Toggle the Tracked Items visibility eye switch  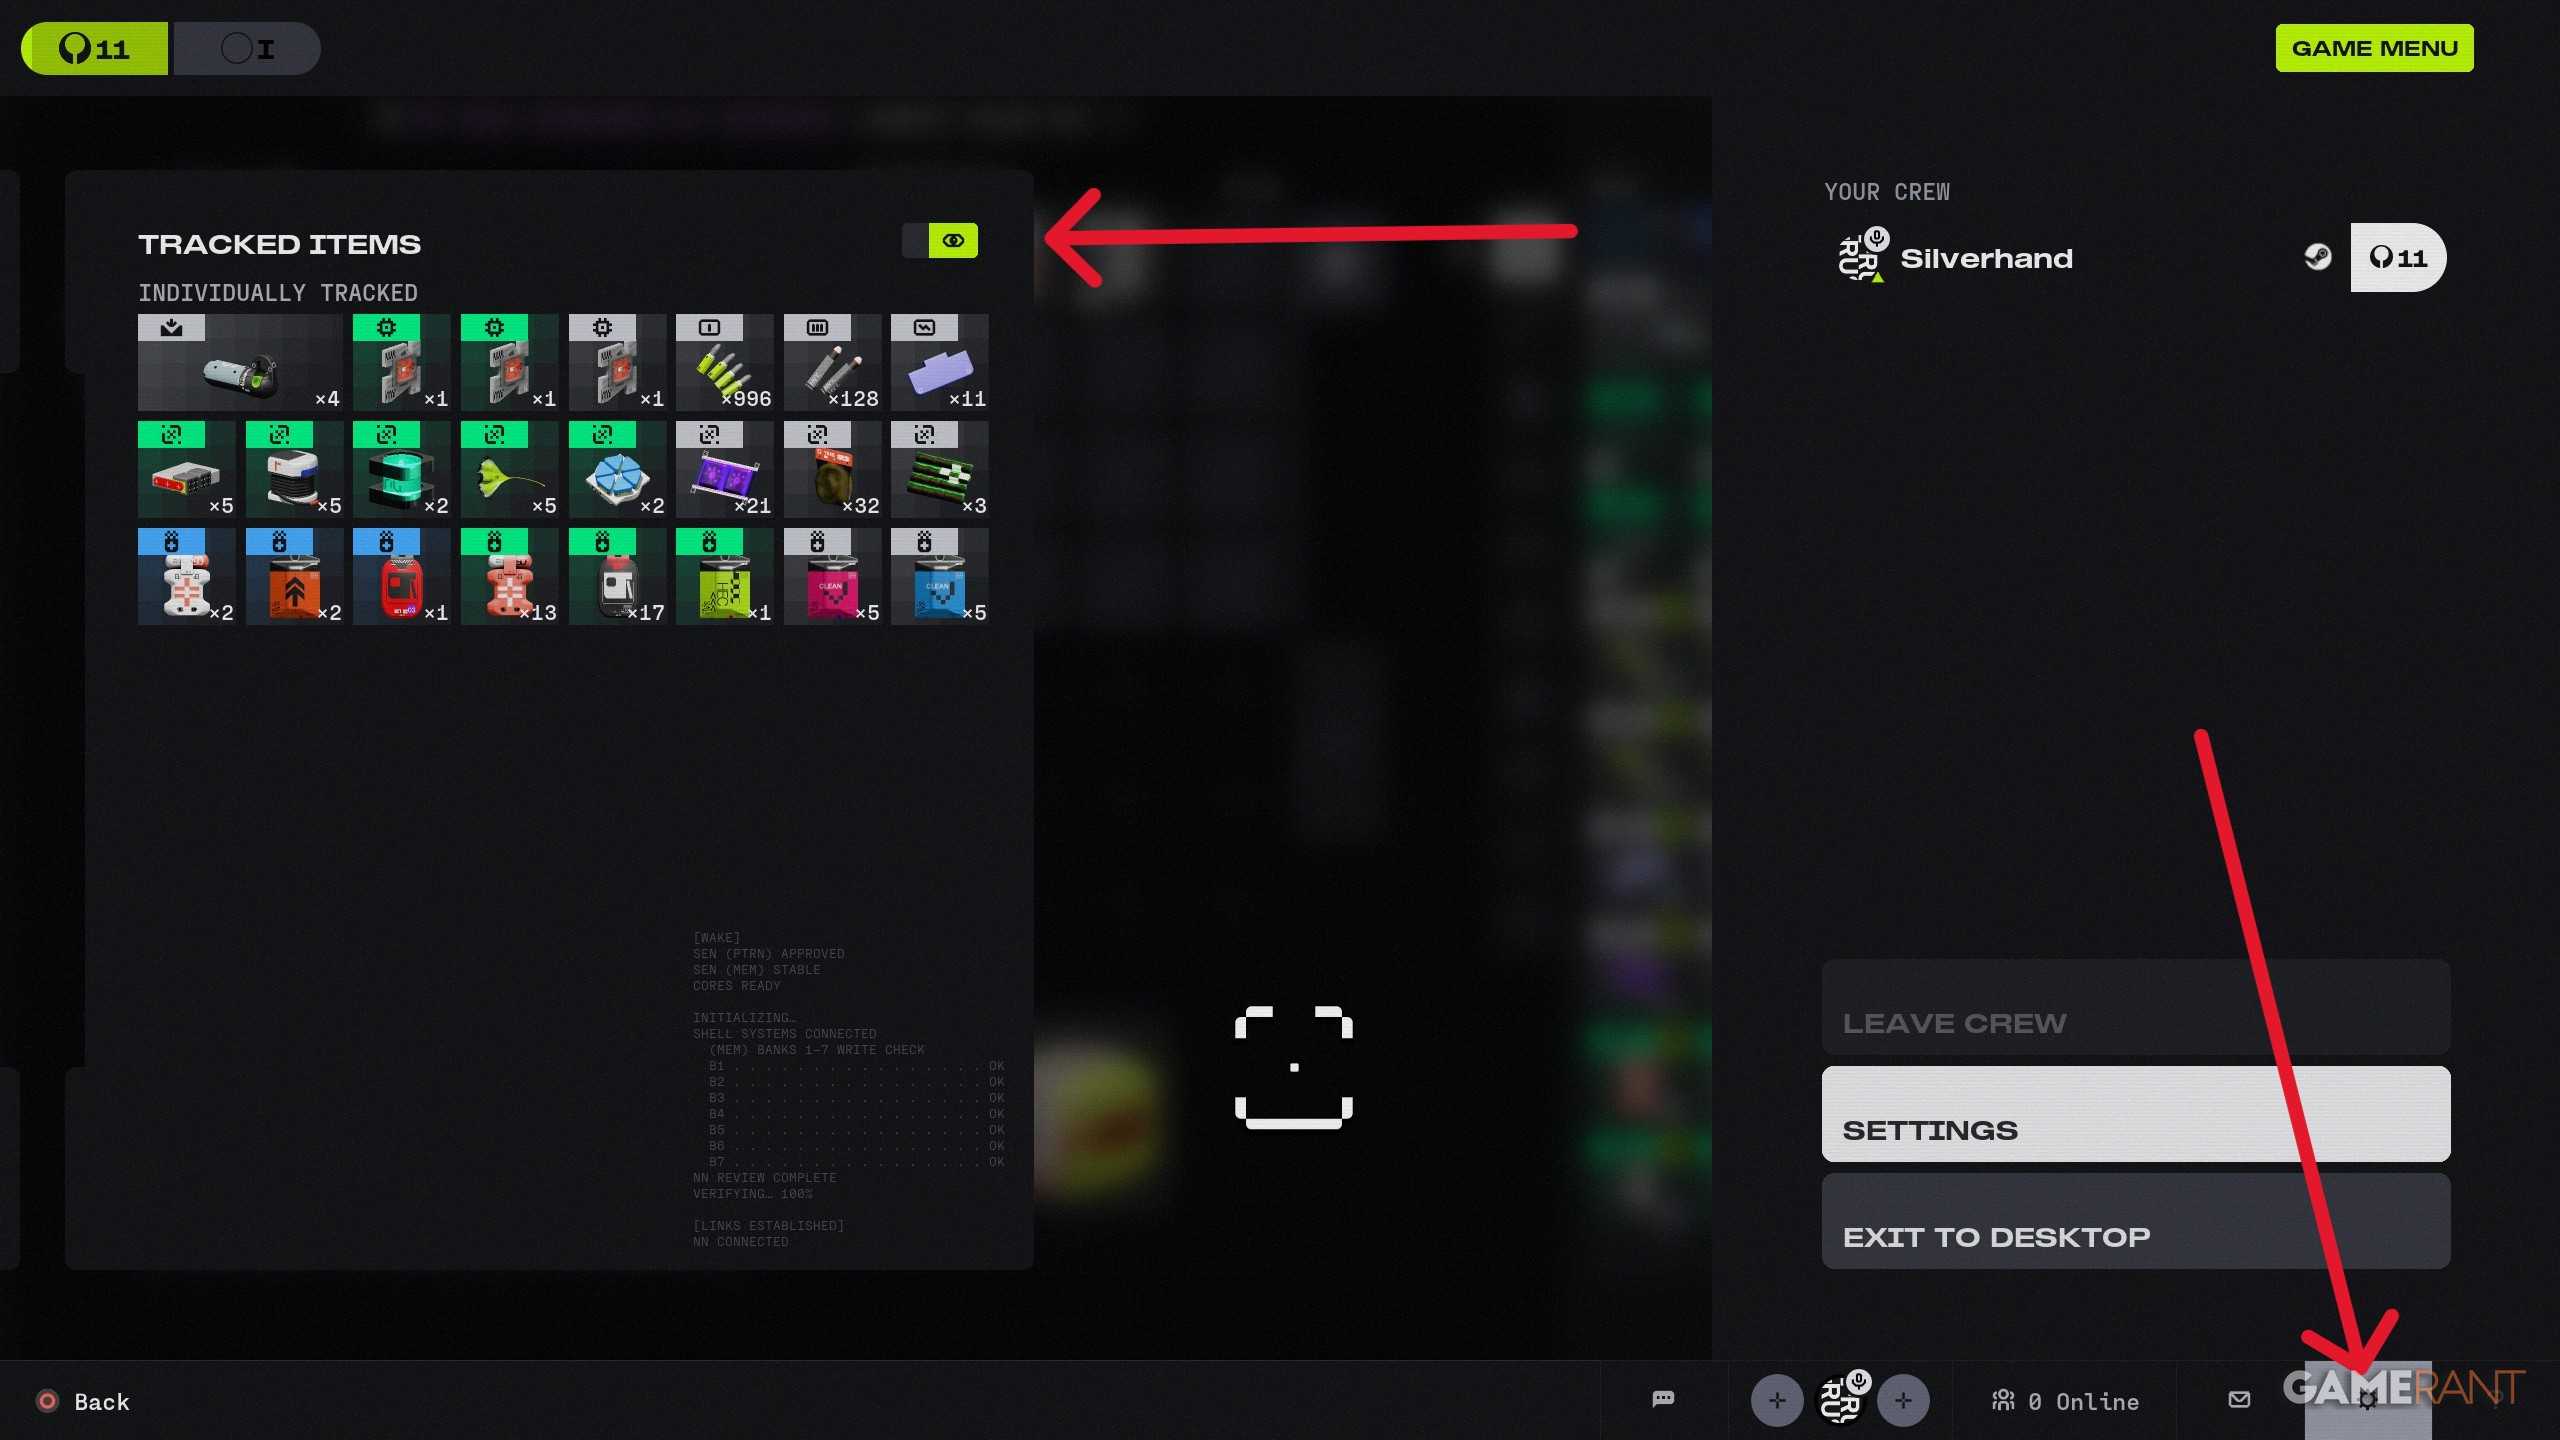[x=940, y=240]
